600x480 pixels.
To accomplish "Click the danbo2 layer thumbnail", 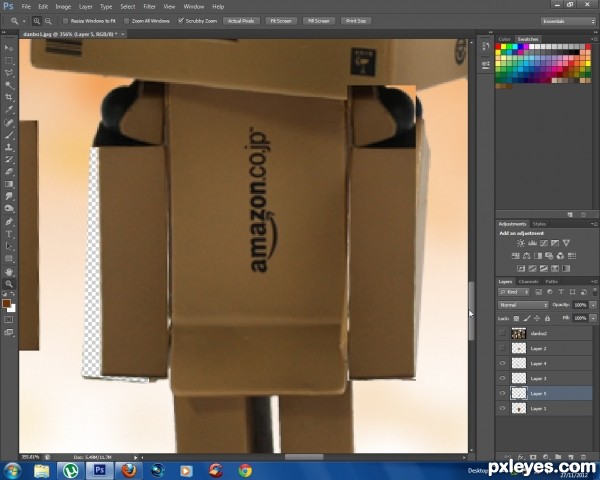I will 518,333.
